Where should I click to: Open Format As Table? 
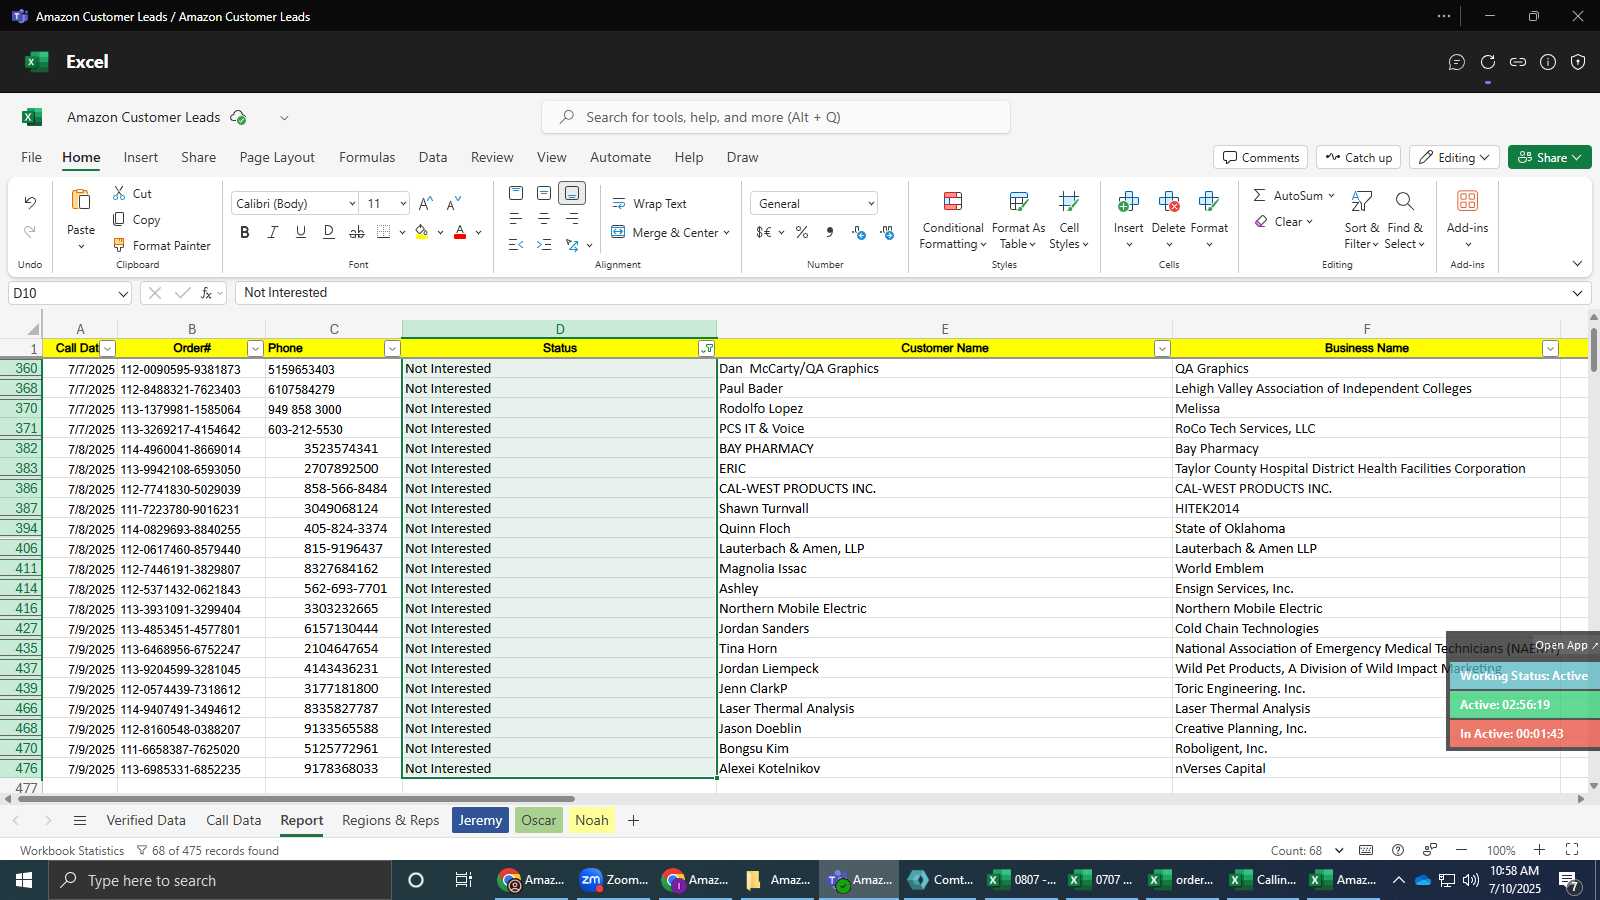tap(1019, 220)
